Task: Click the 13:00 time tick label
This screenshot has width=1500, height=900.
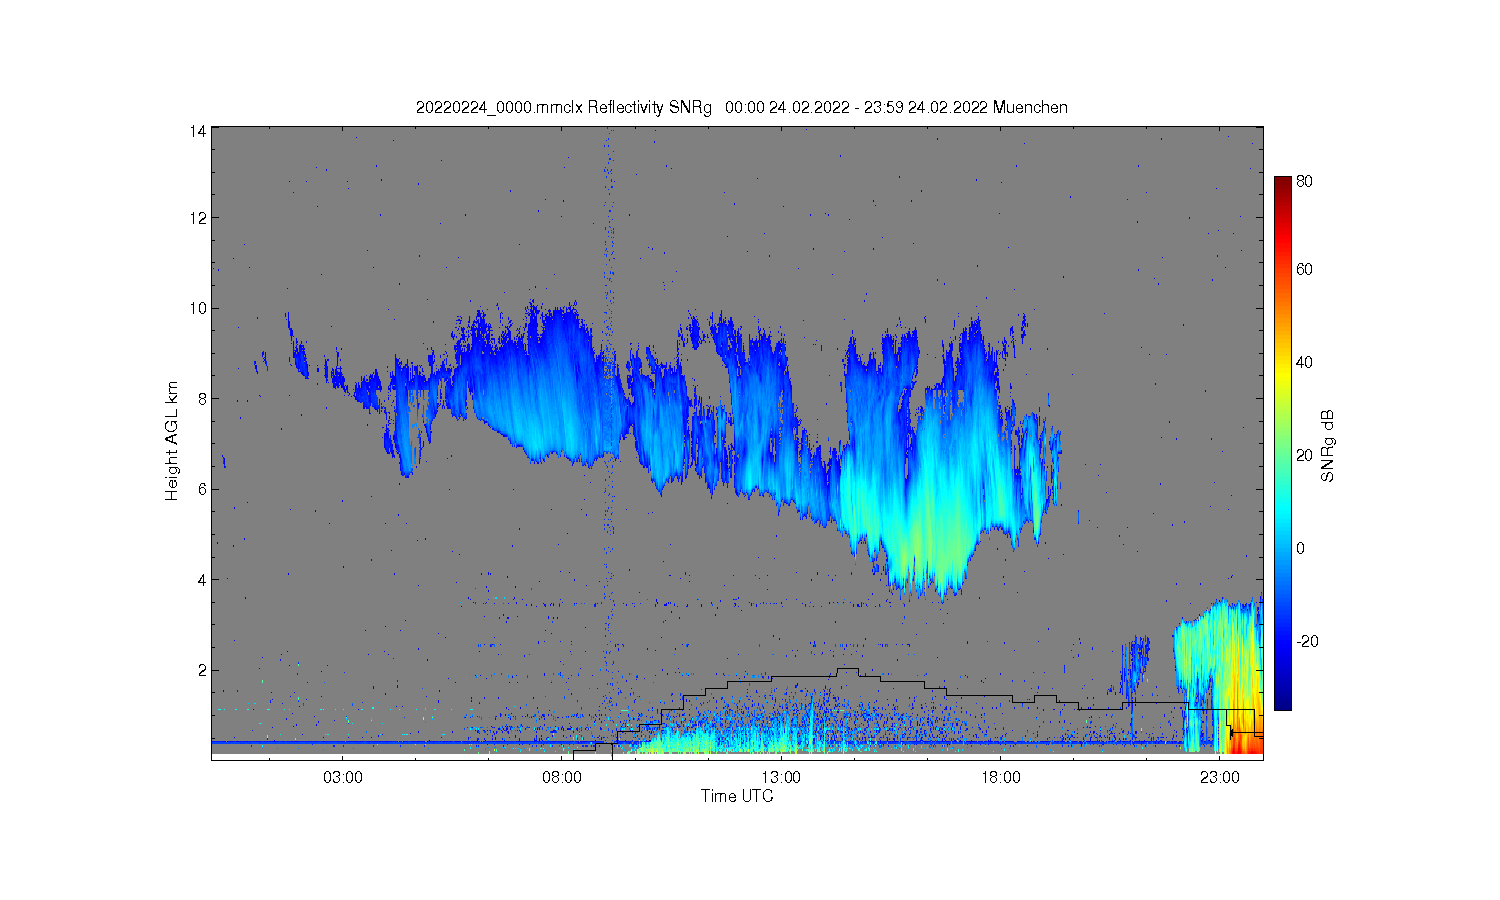Action: point(781,778)
